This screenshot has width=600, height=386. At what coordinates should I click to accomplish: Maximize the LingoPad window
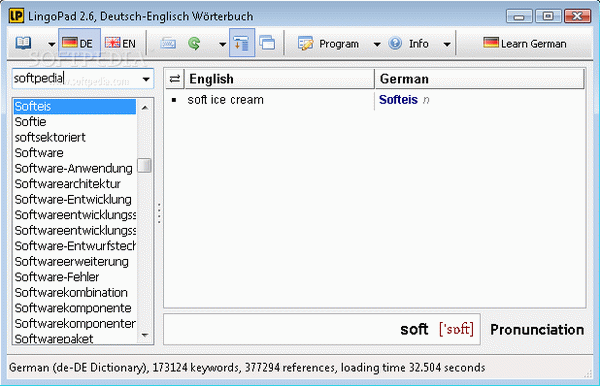[548, 16]
